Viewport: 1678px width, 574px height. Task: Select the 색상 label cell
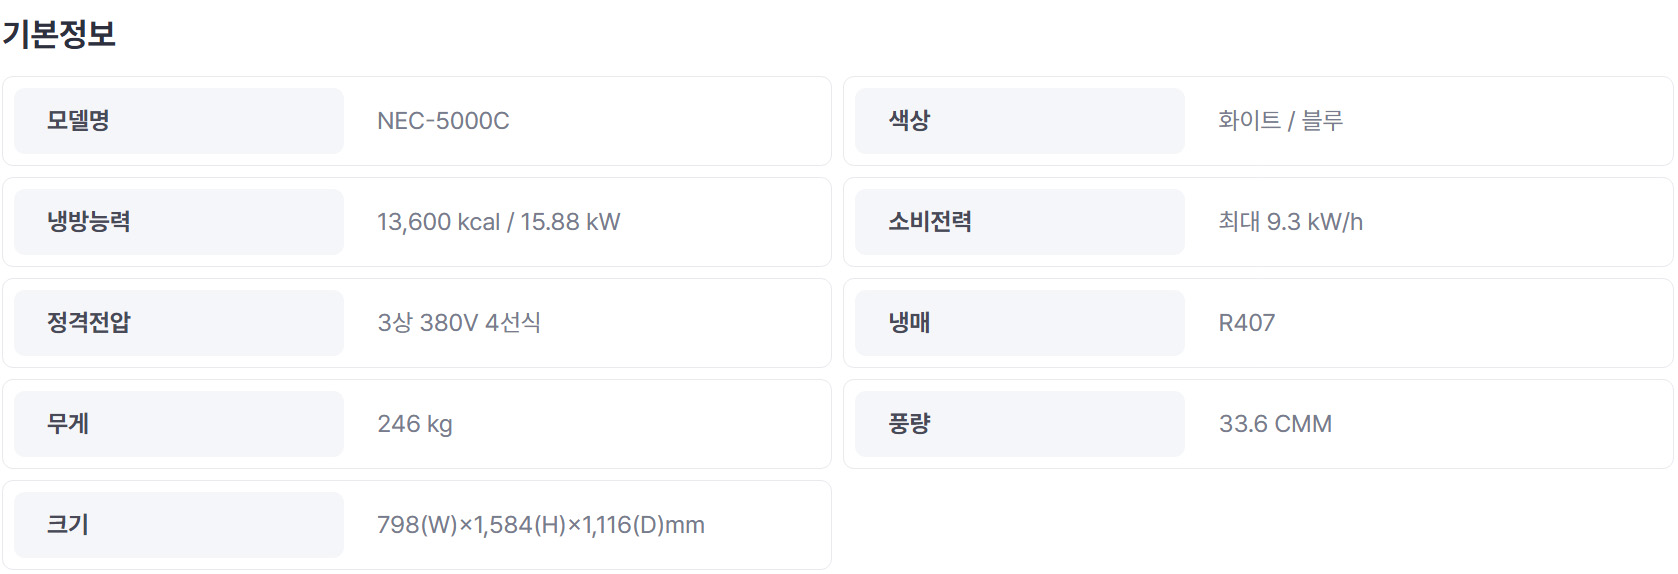[1020, 121]
